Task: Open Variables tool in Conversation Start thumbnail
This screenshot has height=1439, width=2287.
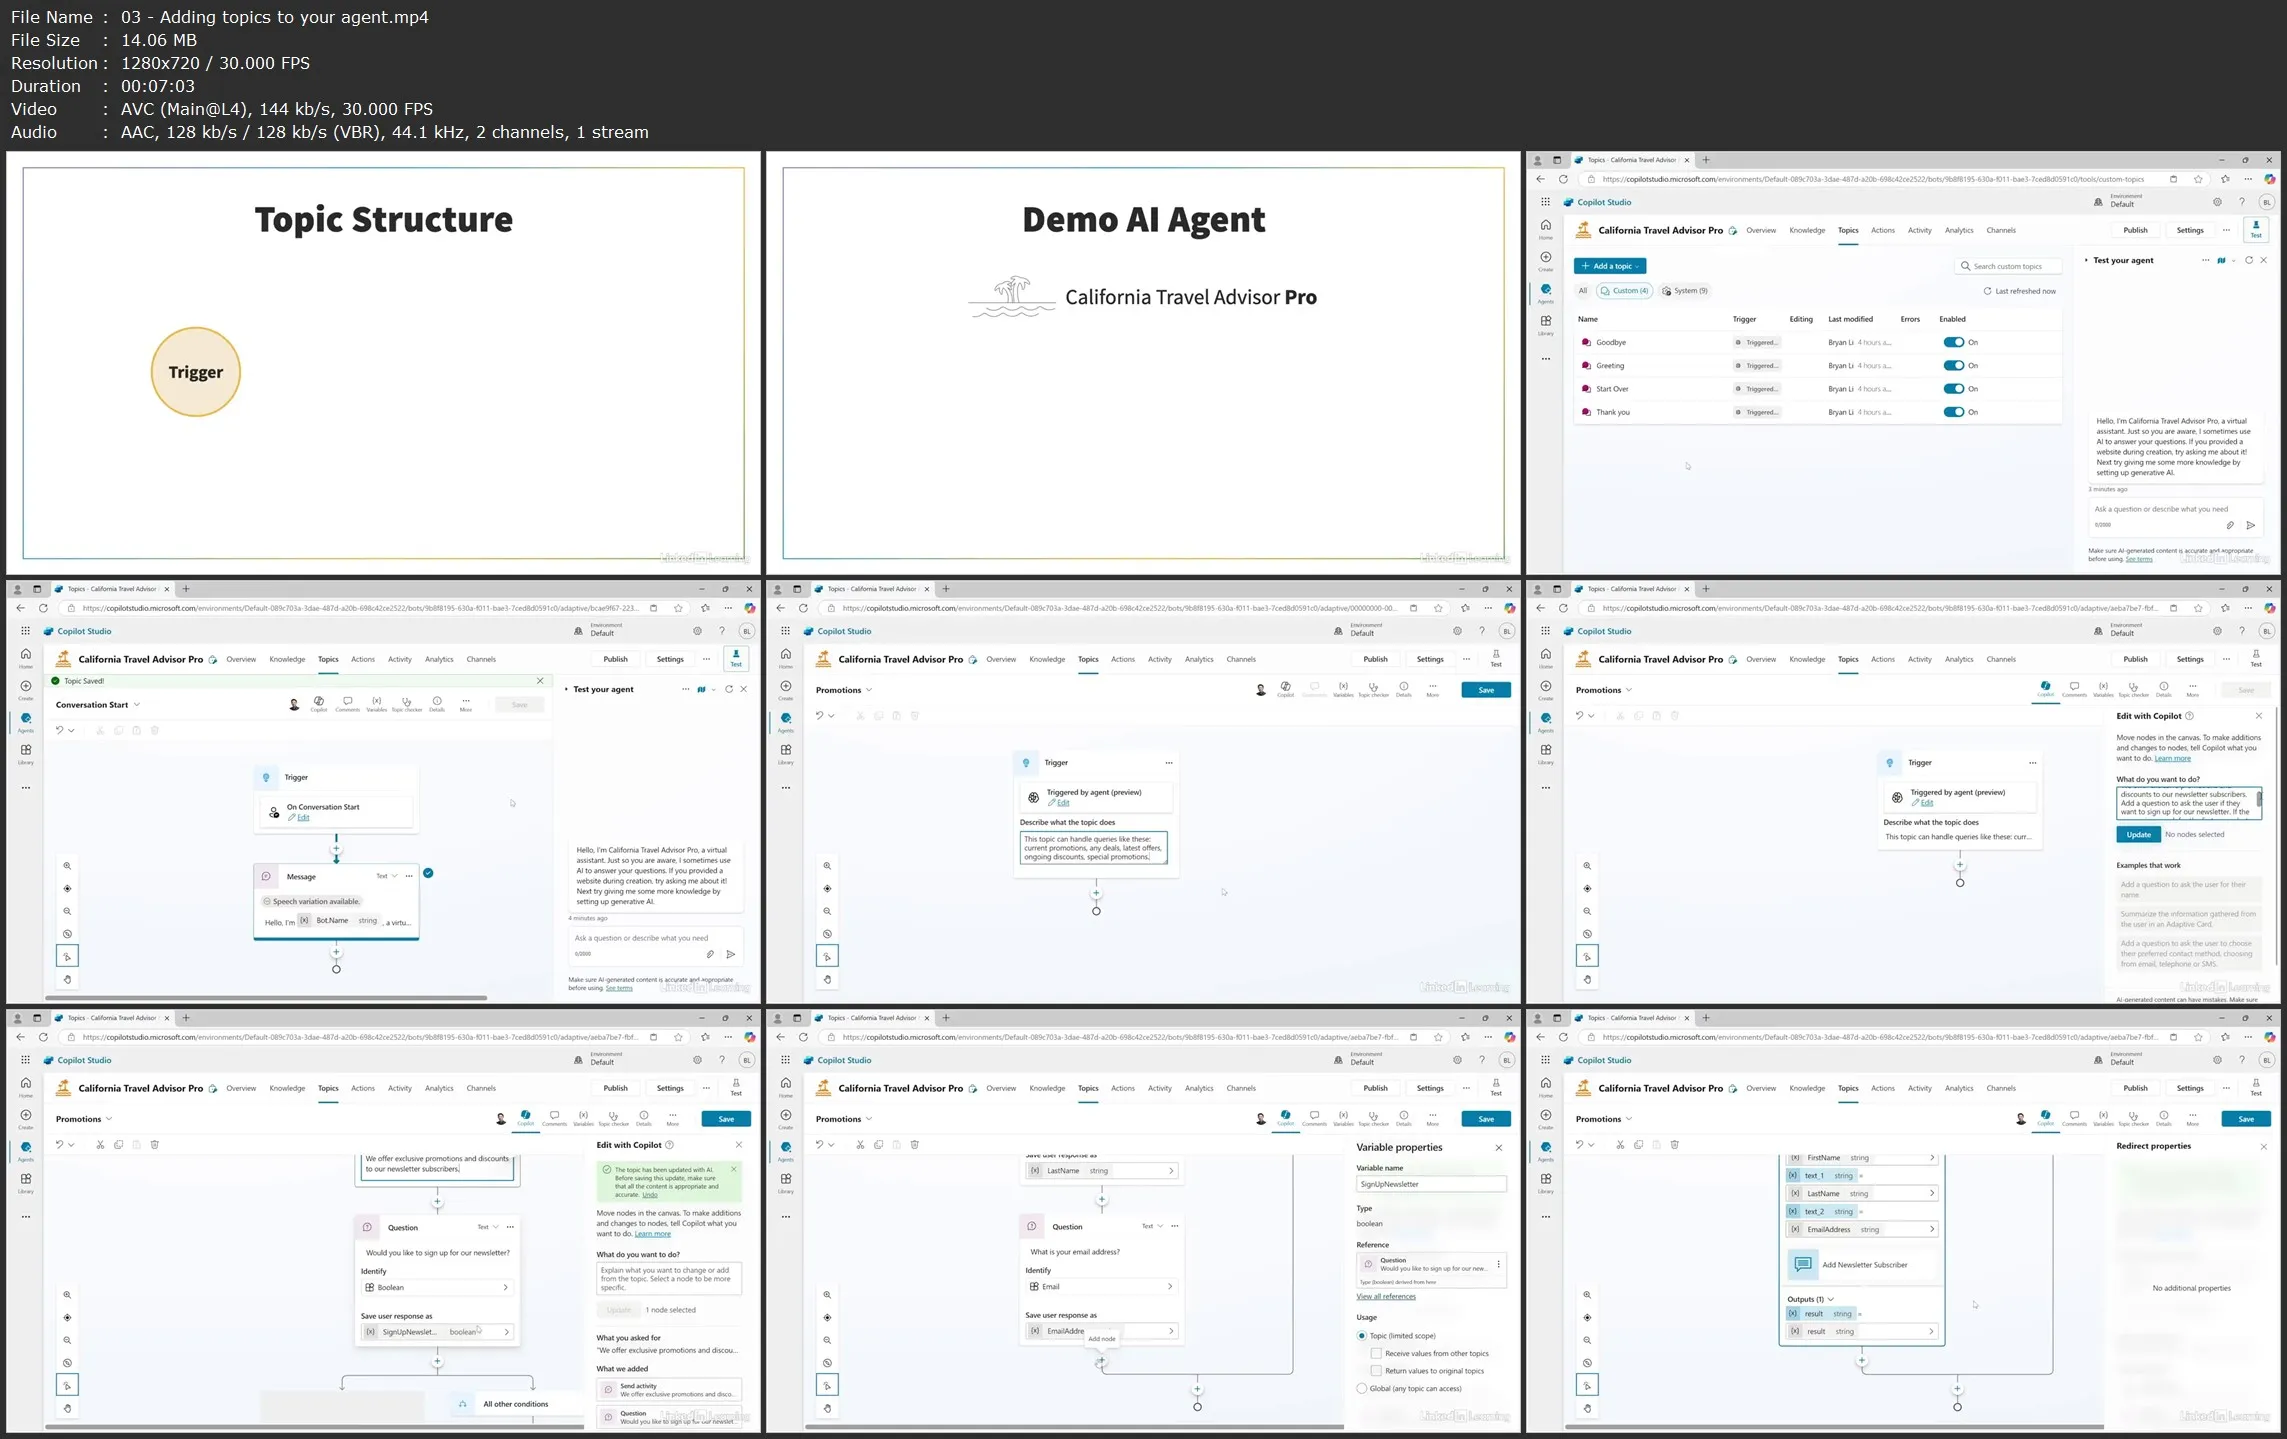Action: pos(376,704)
